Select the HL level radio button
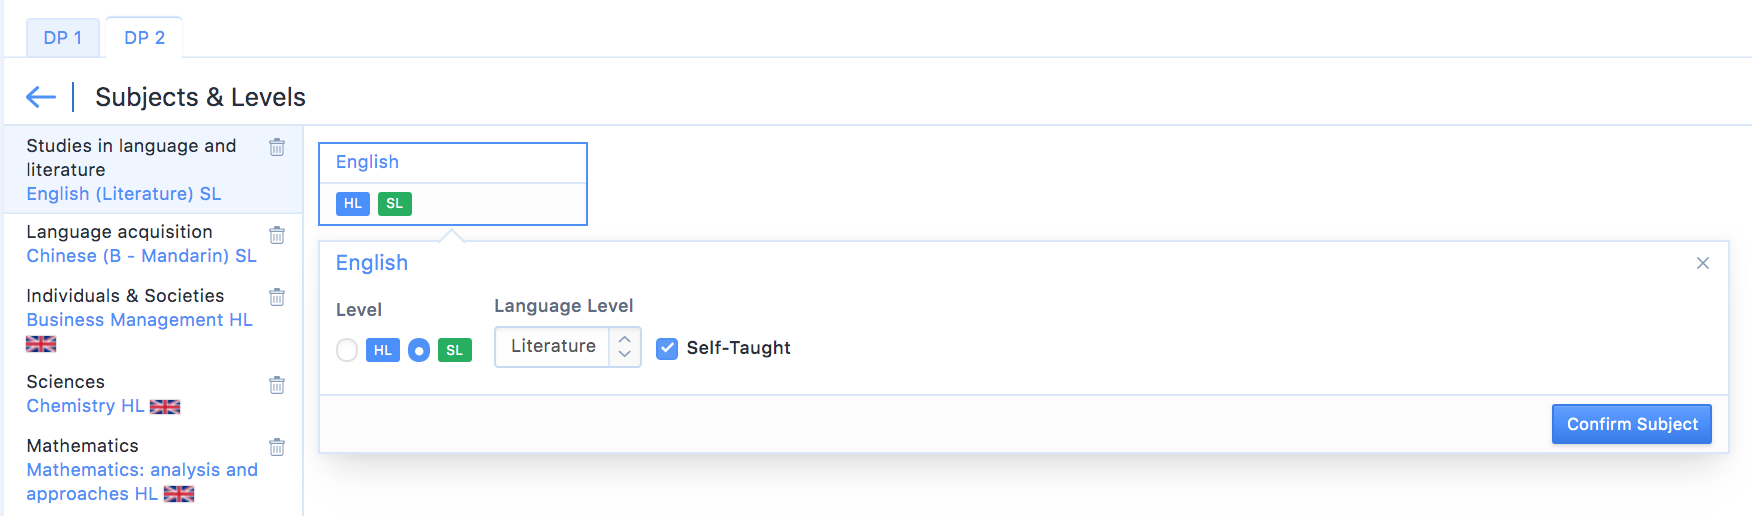 [347, 350]
